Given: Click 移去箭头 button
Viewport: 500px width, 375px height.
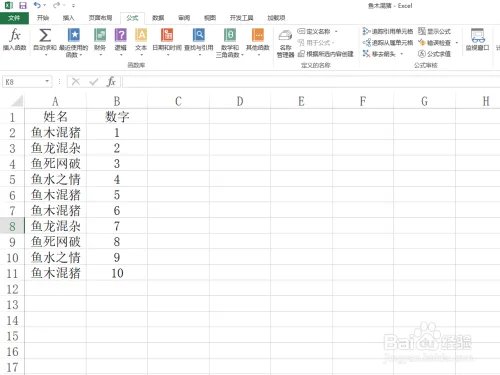Looking at the screenshot, I should (379, 54).
